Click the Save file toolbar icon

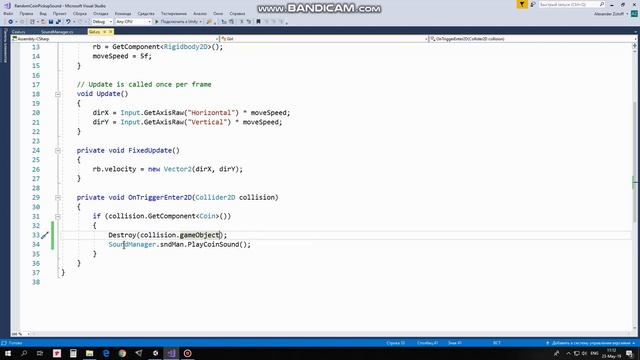(x=51, y=22)
